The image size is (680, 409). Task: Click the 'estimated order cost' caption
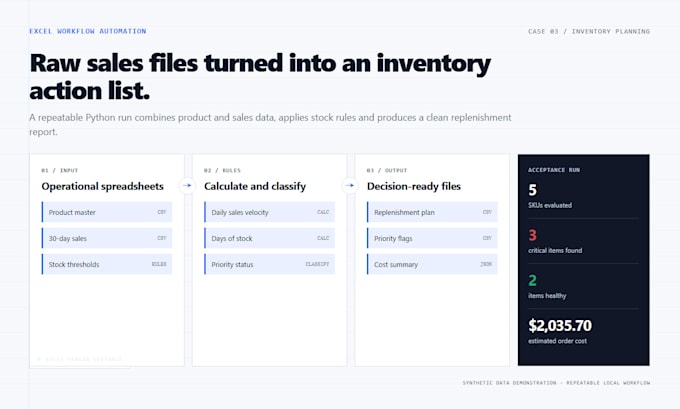557,341
